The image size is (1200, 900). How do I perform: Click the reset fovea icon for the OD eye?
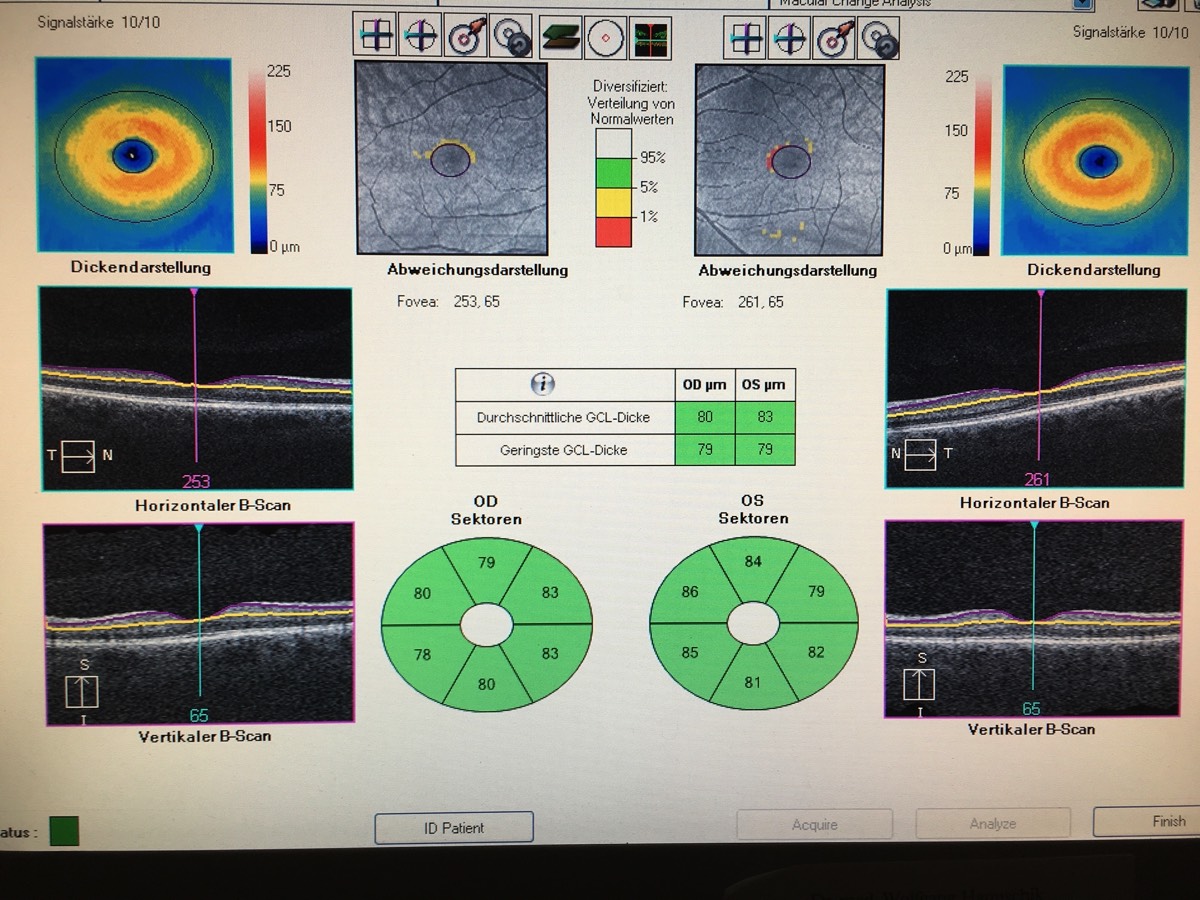click(512, 38)
